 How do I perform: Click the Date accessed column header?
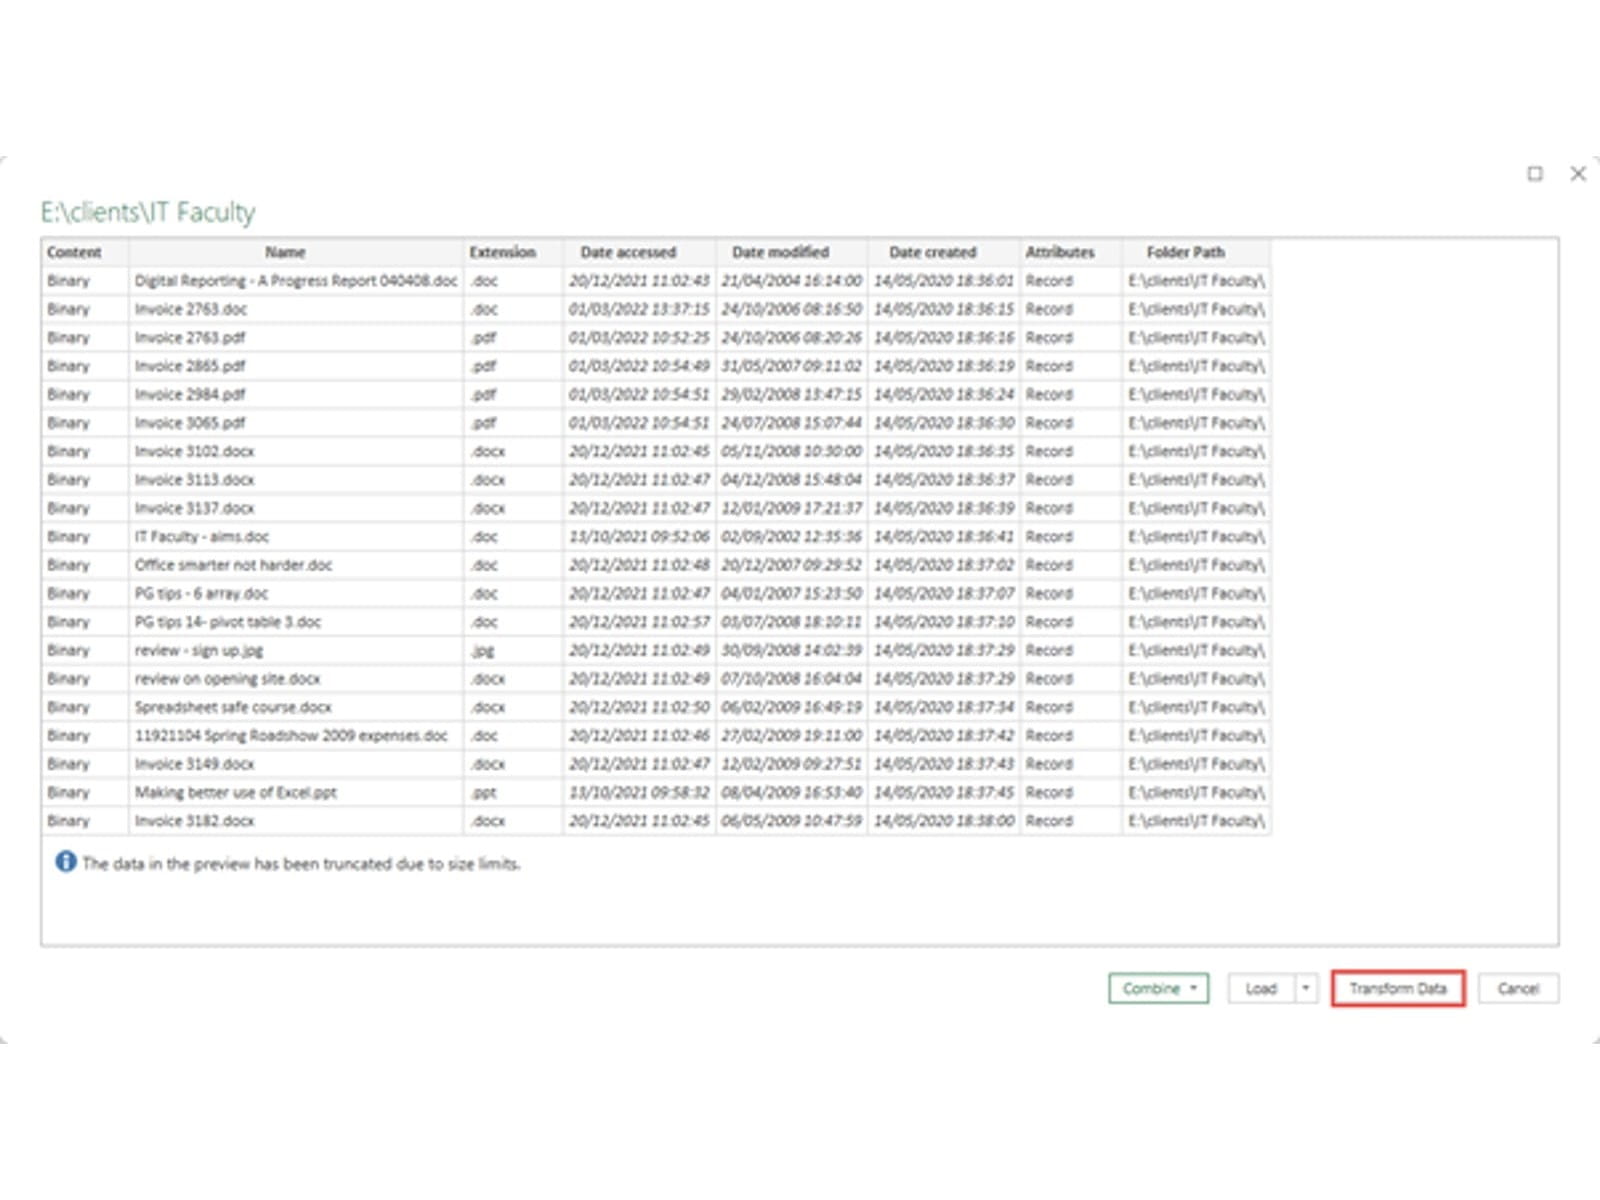pos(628,252)
